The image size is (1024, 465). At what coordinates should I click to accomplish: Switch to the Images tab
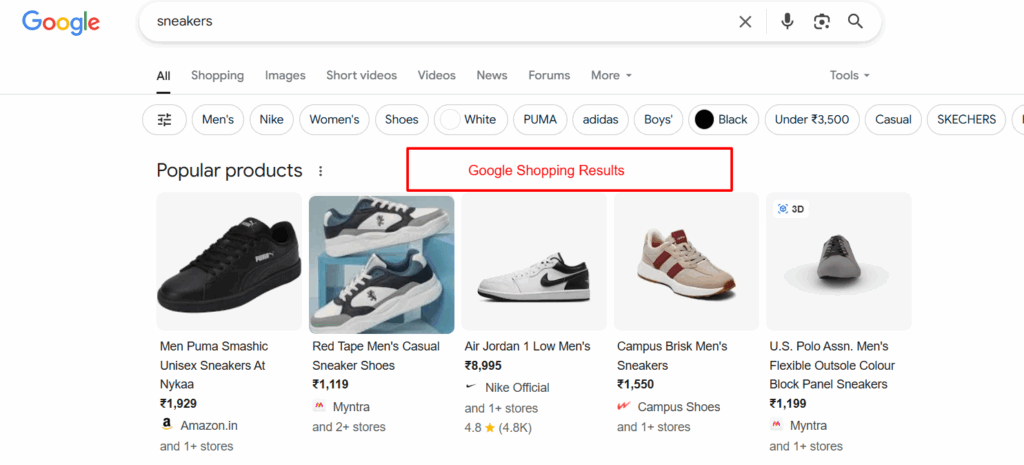[x=285, y=75]
